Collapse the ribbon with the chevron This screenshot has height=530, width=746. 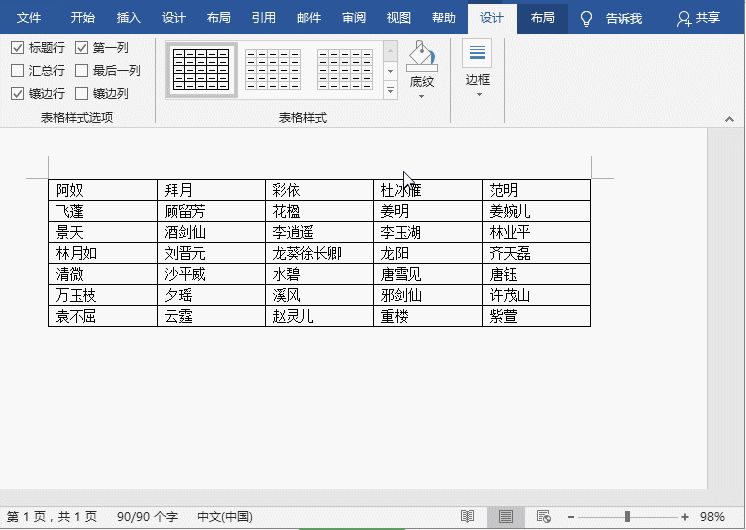click(729, 119)
